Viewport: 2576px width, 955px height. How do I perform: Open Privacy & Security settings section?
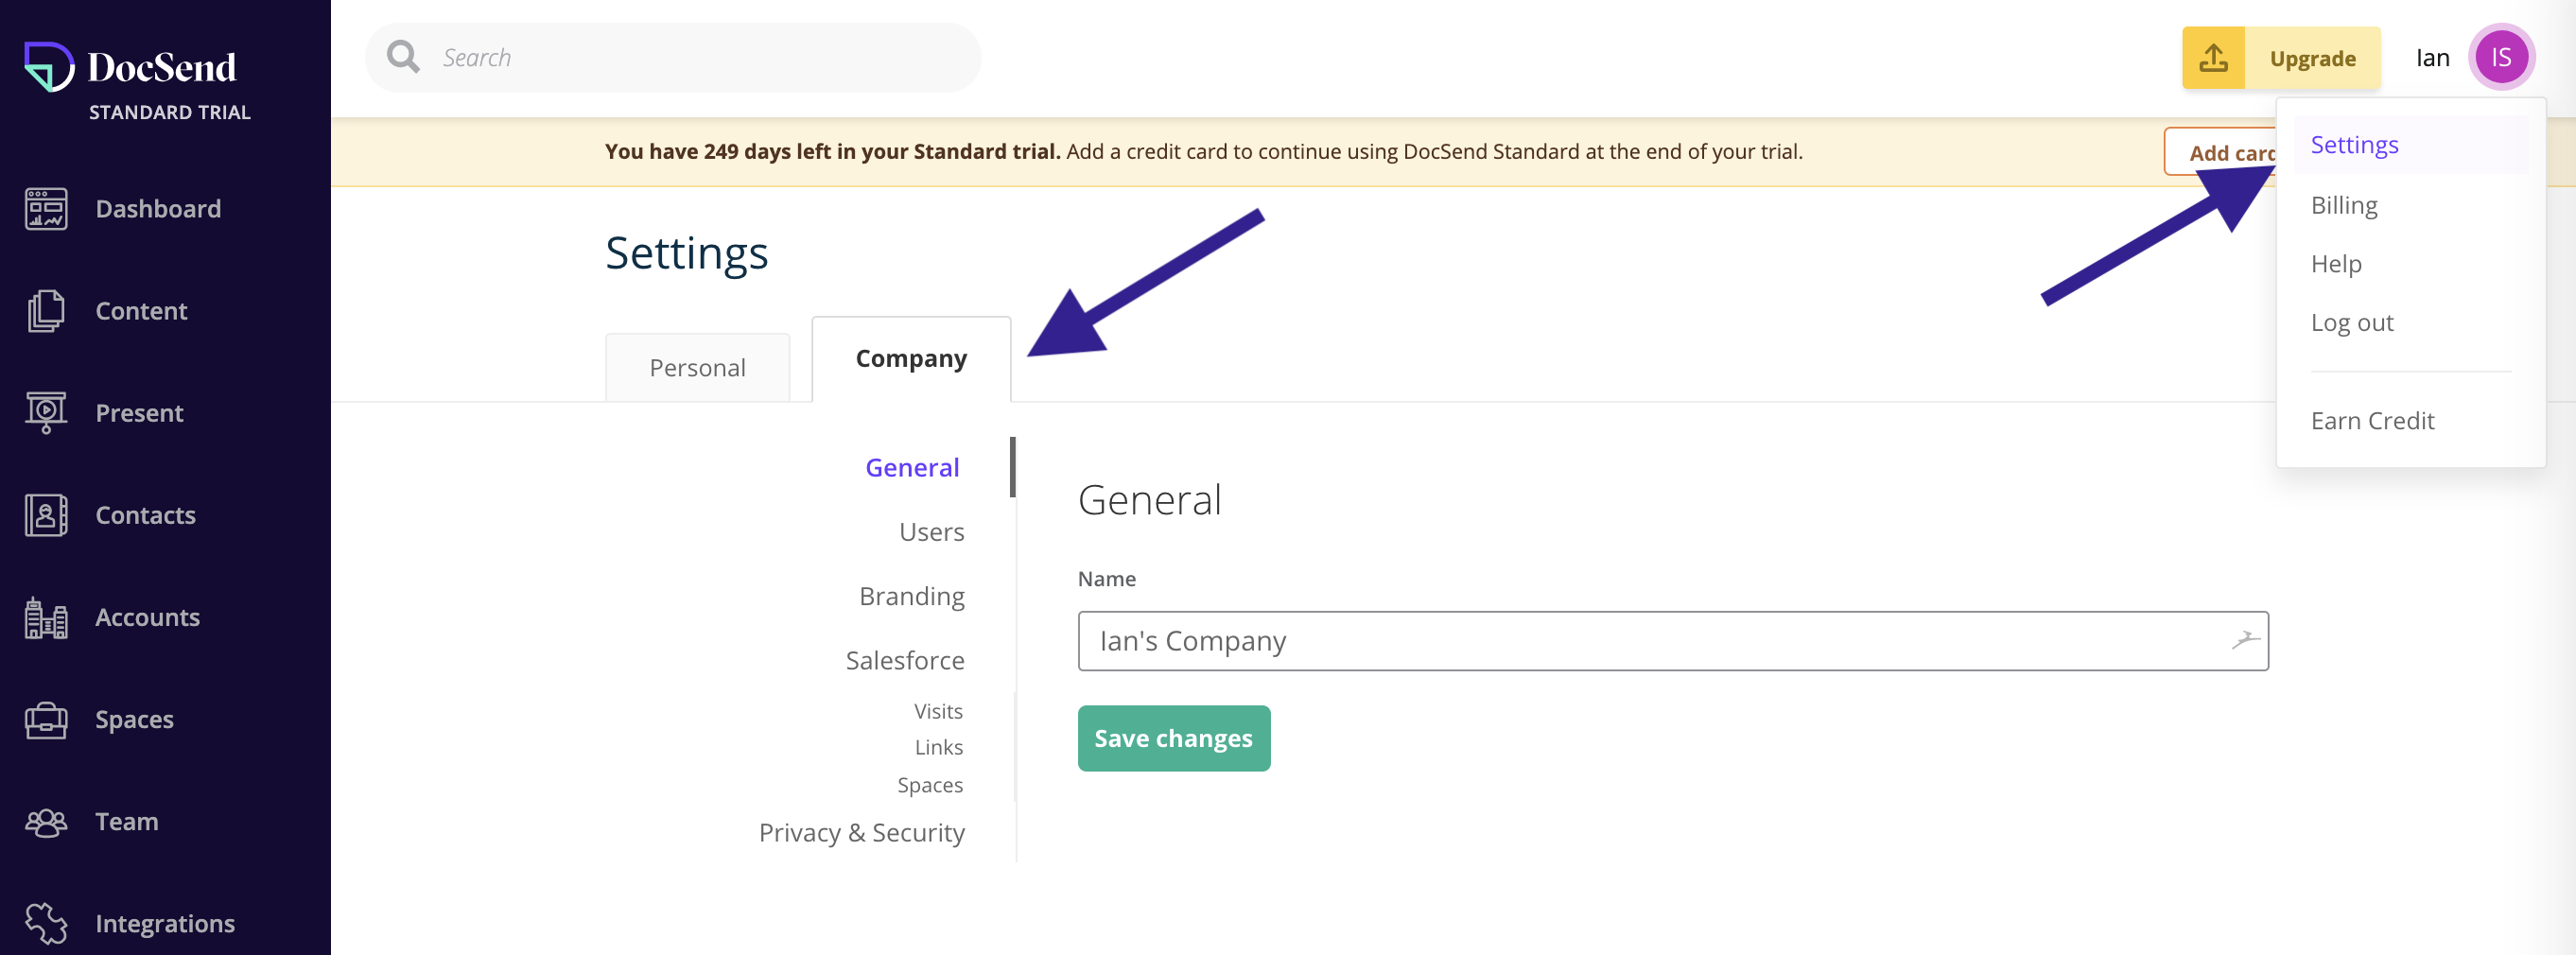(861, 832)
